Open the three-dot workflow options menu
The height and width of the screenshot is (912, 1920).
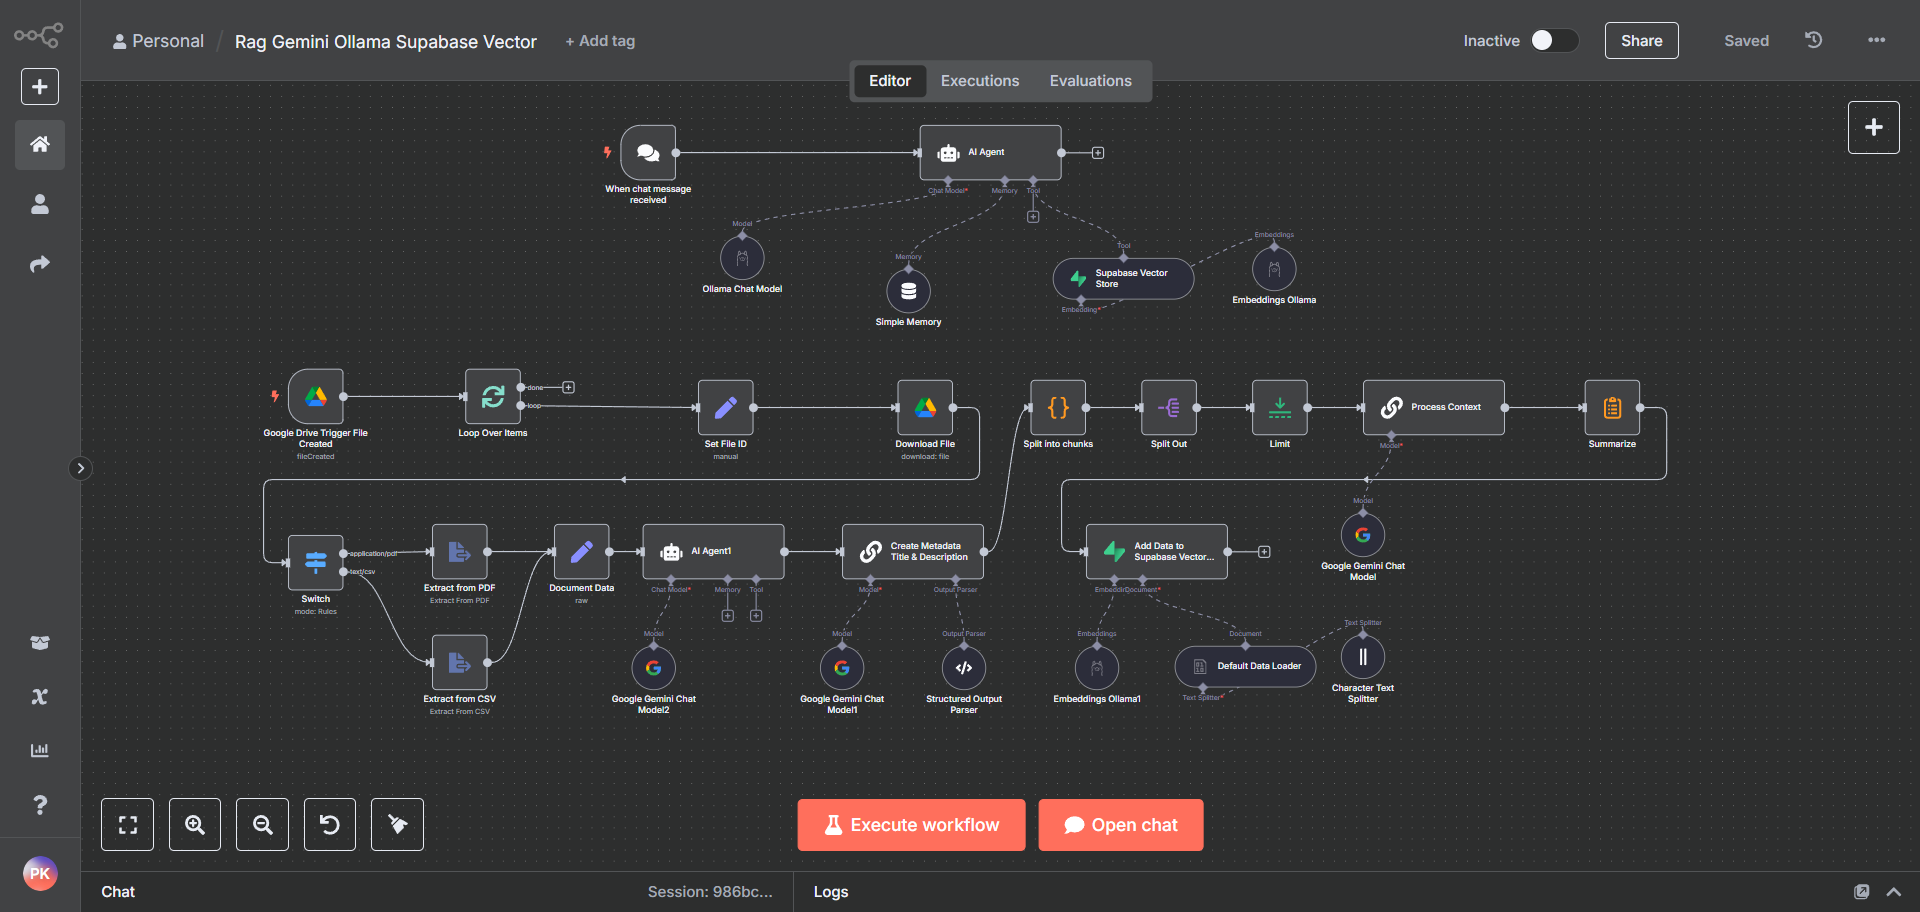(x=1876, y=40)
